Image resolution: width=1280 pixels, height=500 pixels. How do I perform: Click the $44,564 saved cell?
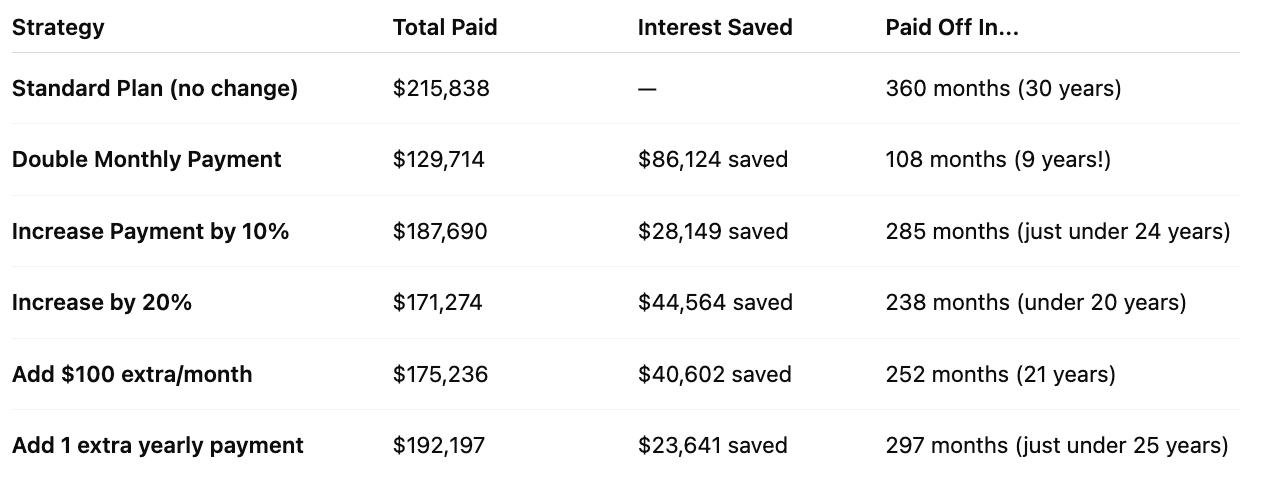pyautogui.click(x=715, y=302)
